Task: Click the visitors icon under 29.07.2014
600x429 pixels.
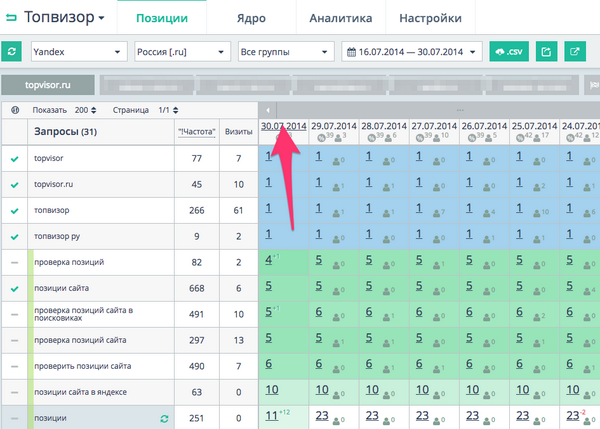Action: coord(338,138)
